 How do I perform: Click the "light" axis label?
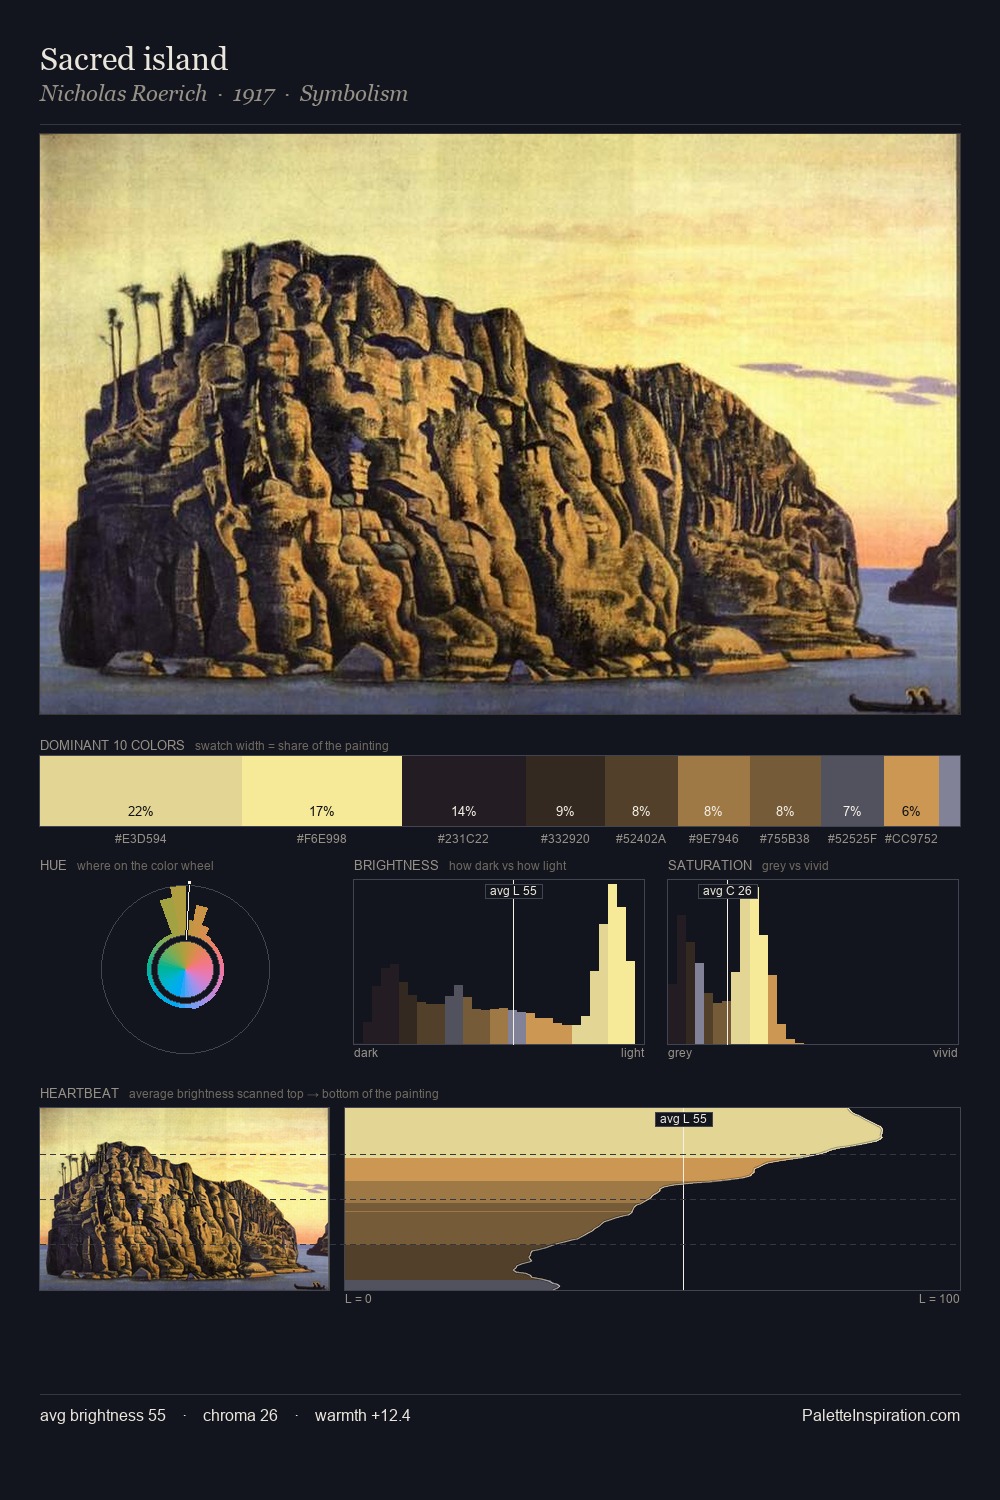[632, 1053]
